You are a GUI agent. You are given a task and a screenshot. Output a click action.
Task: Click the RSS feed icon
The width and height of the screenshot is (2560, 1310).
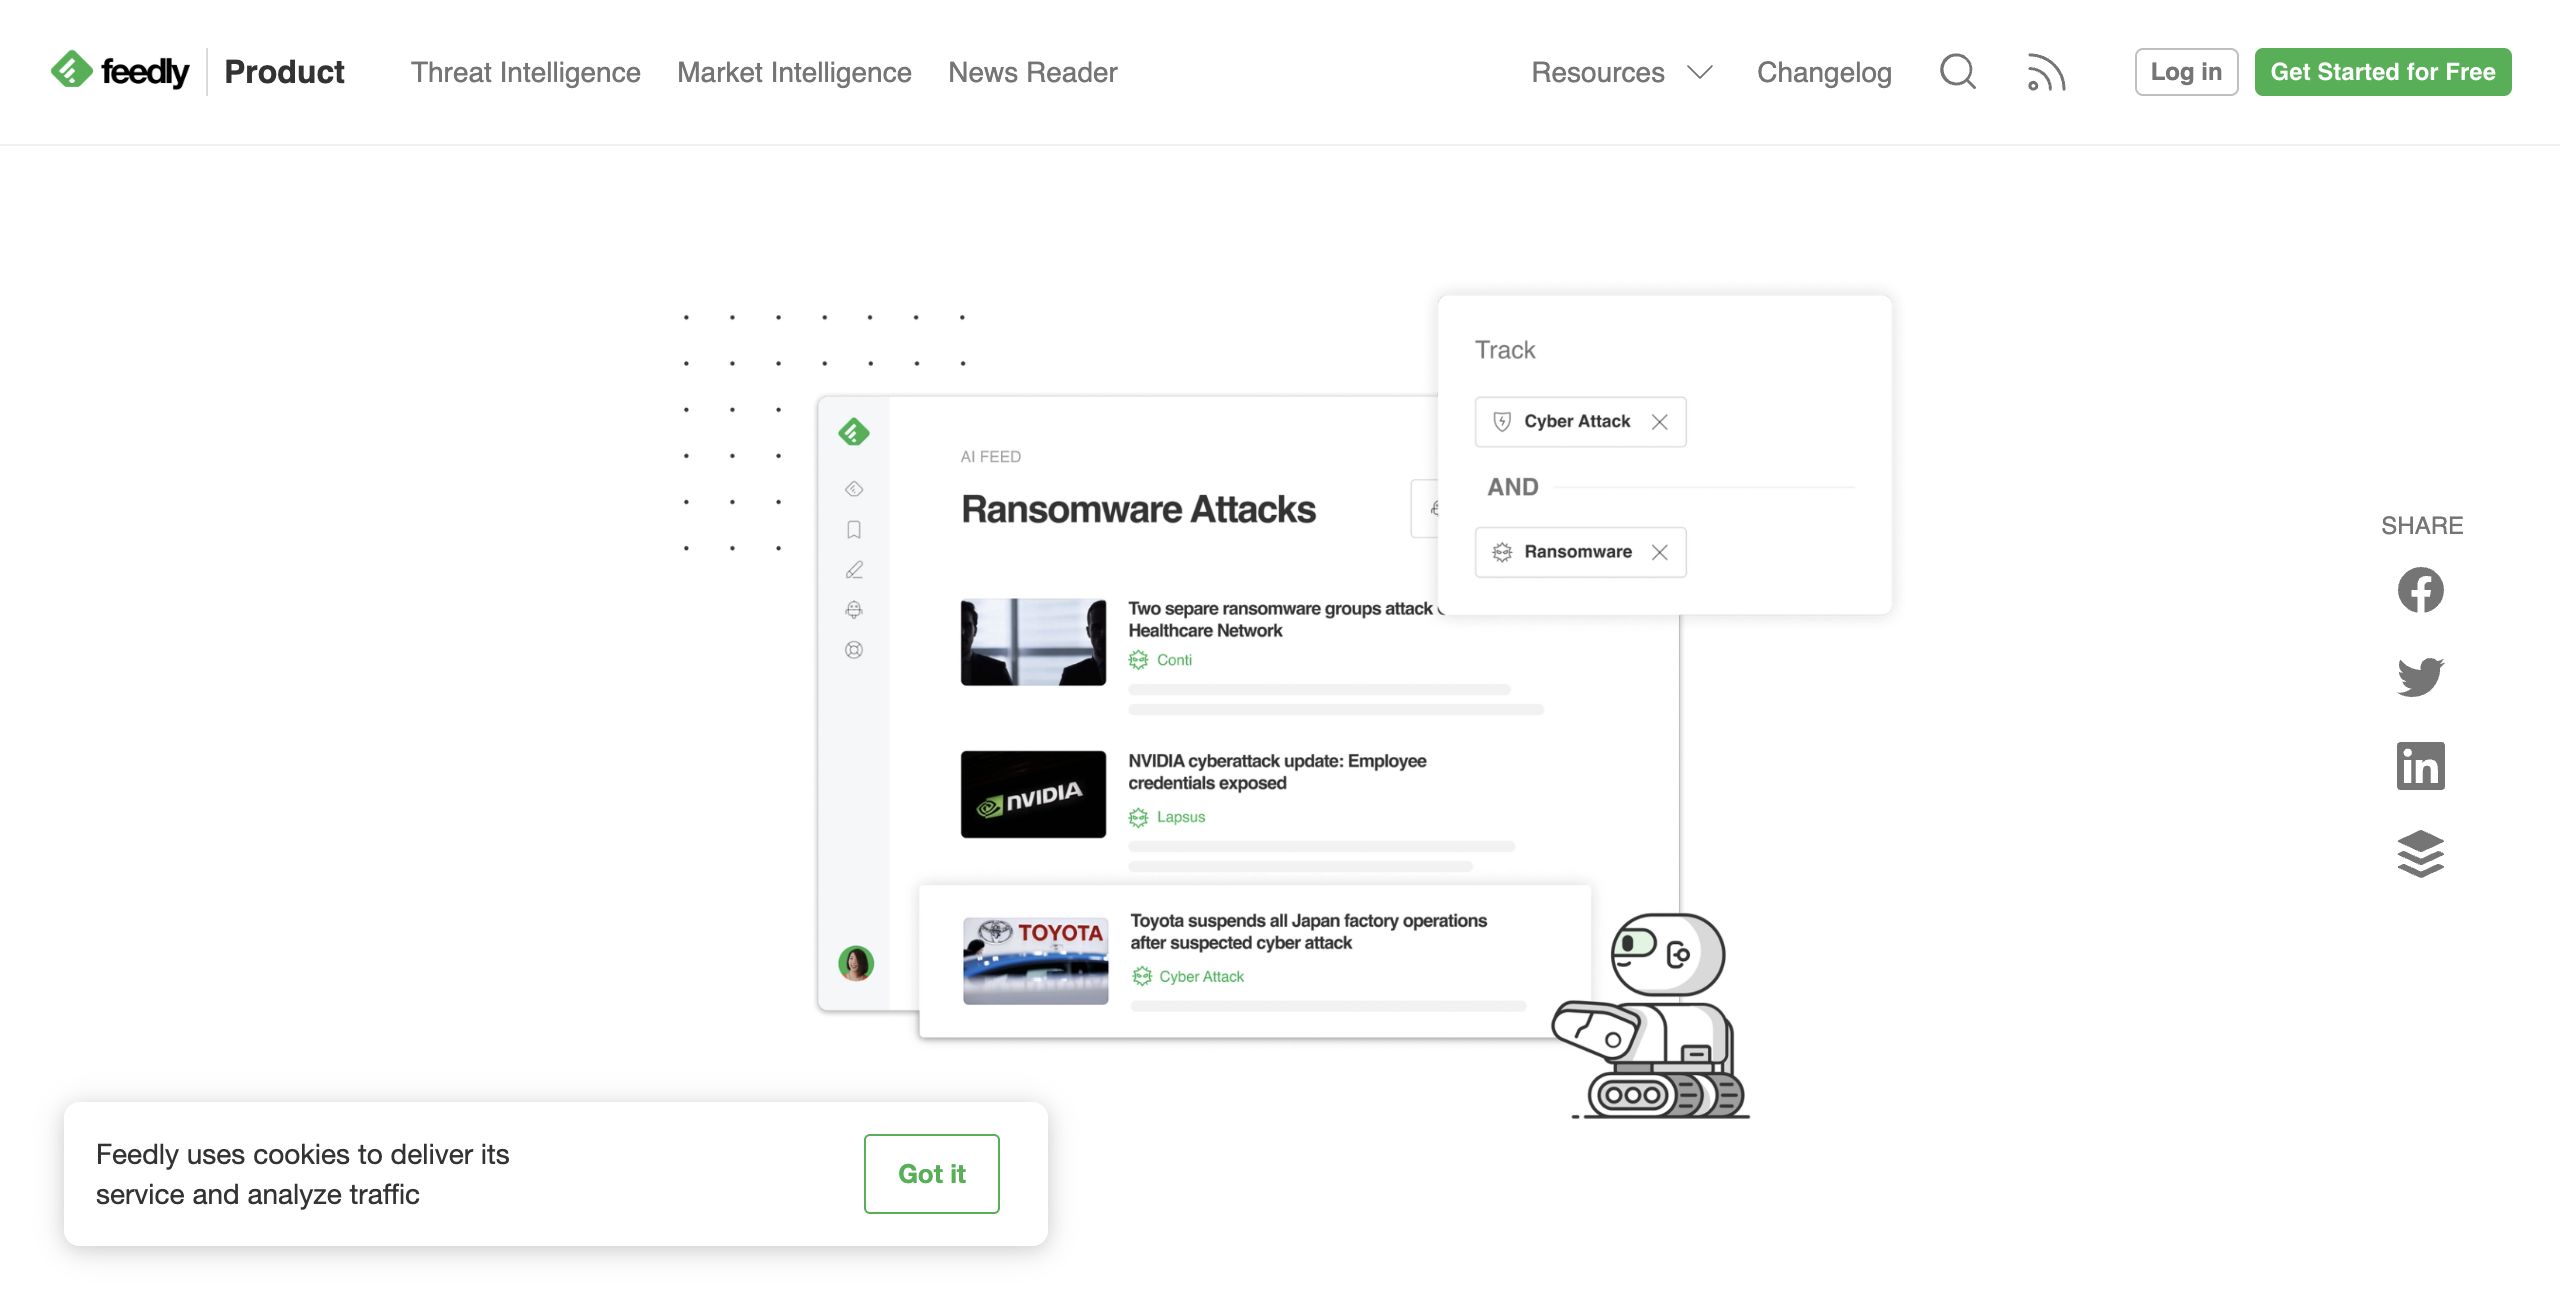2046,72
